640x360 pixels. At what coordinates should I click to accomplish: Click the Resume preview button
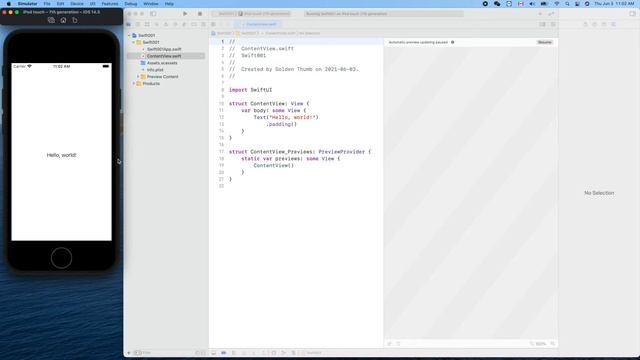[x=544, y=42]
